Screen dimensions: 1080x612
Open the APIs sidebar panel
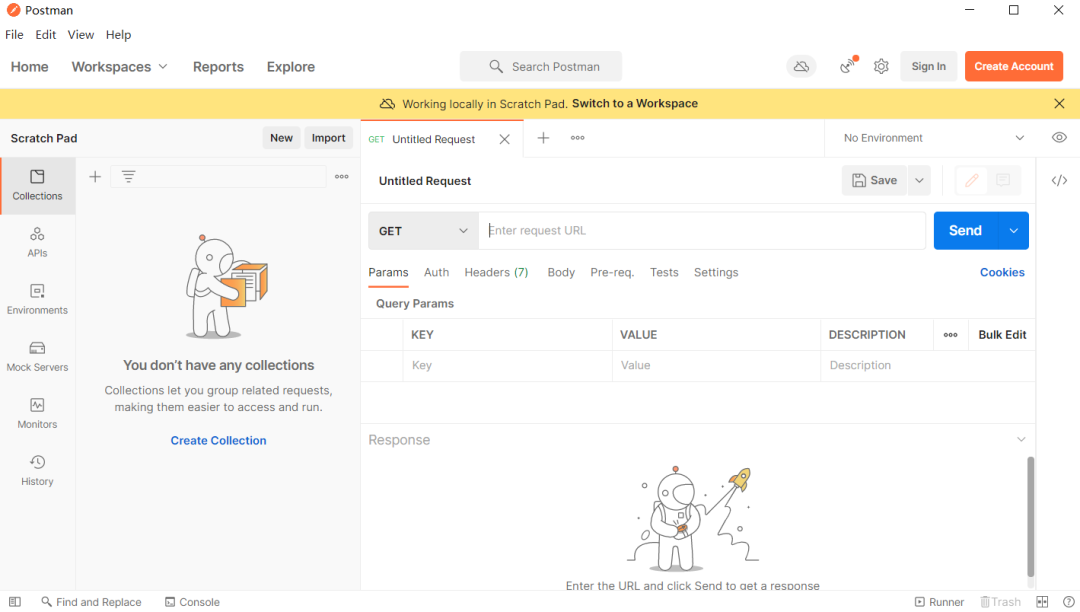pyautogui.click(x=37, y=242)
